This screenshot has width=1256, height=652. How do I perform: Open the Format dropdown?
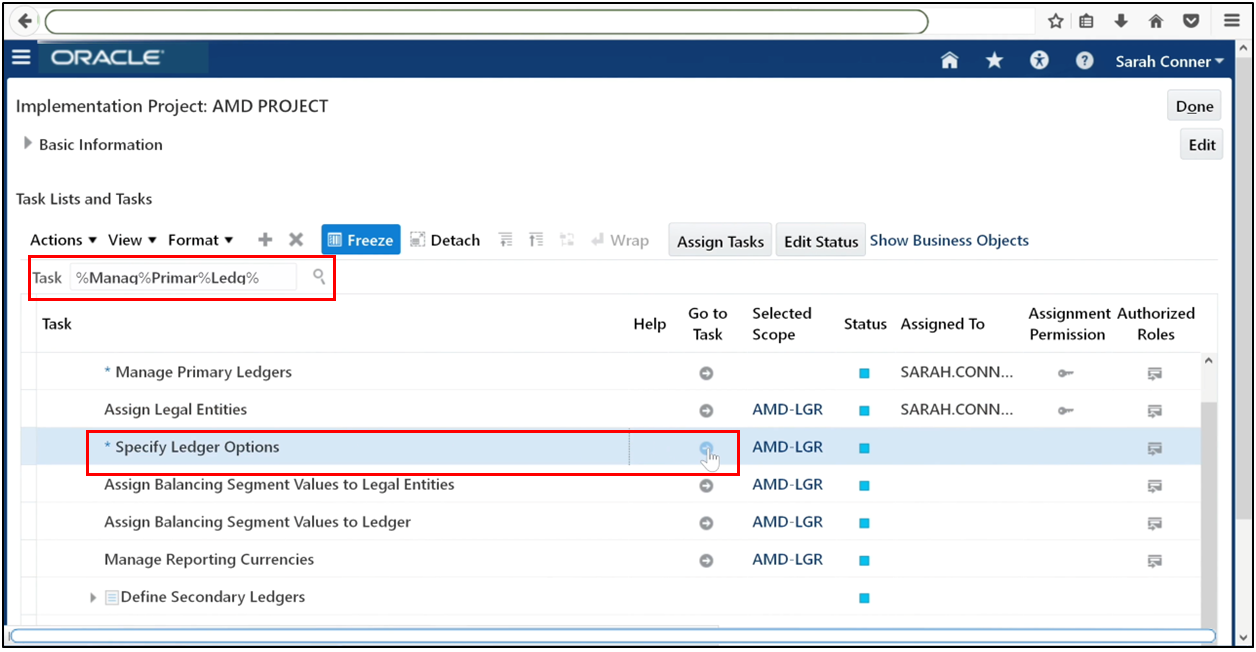(196, 239)
